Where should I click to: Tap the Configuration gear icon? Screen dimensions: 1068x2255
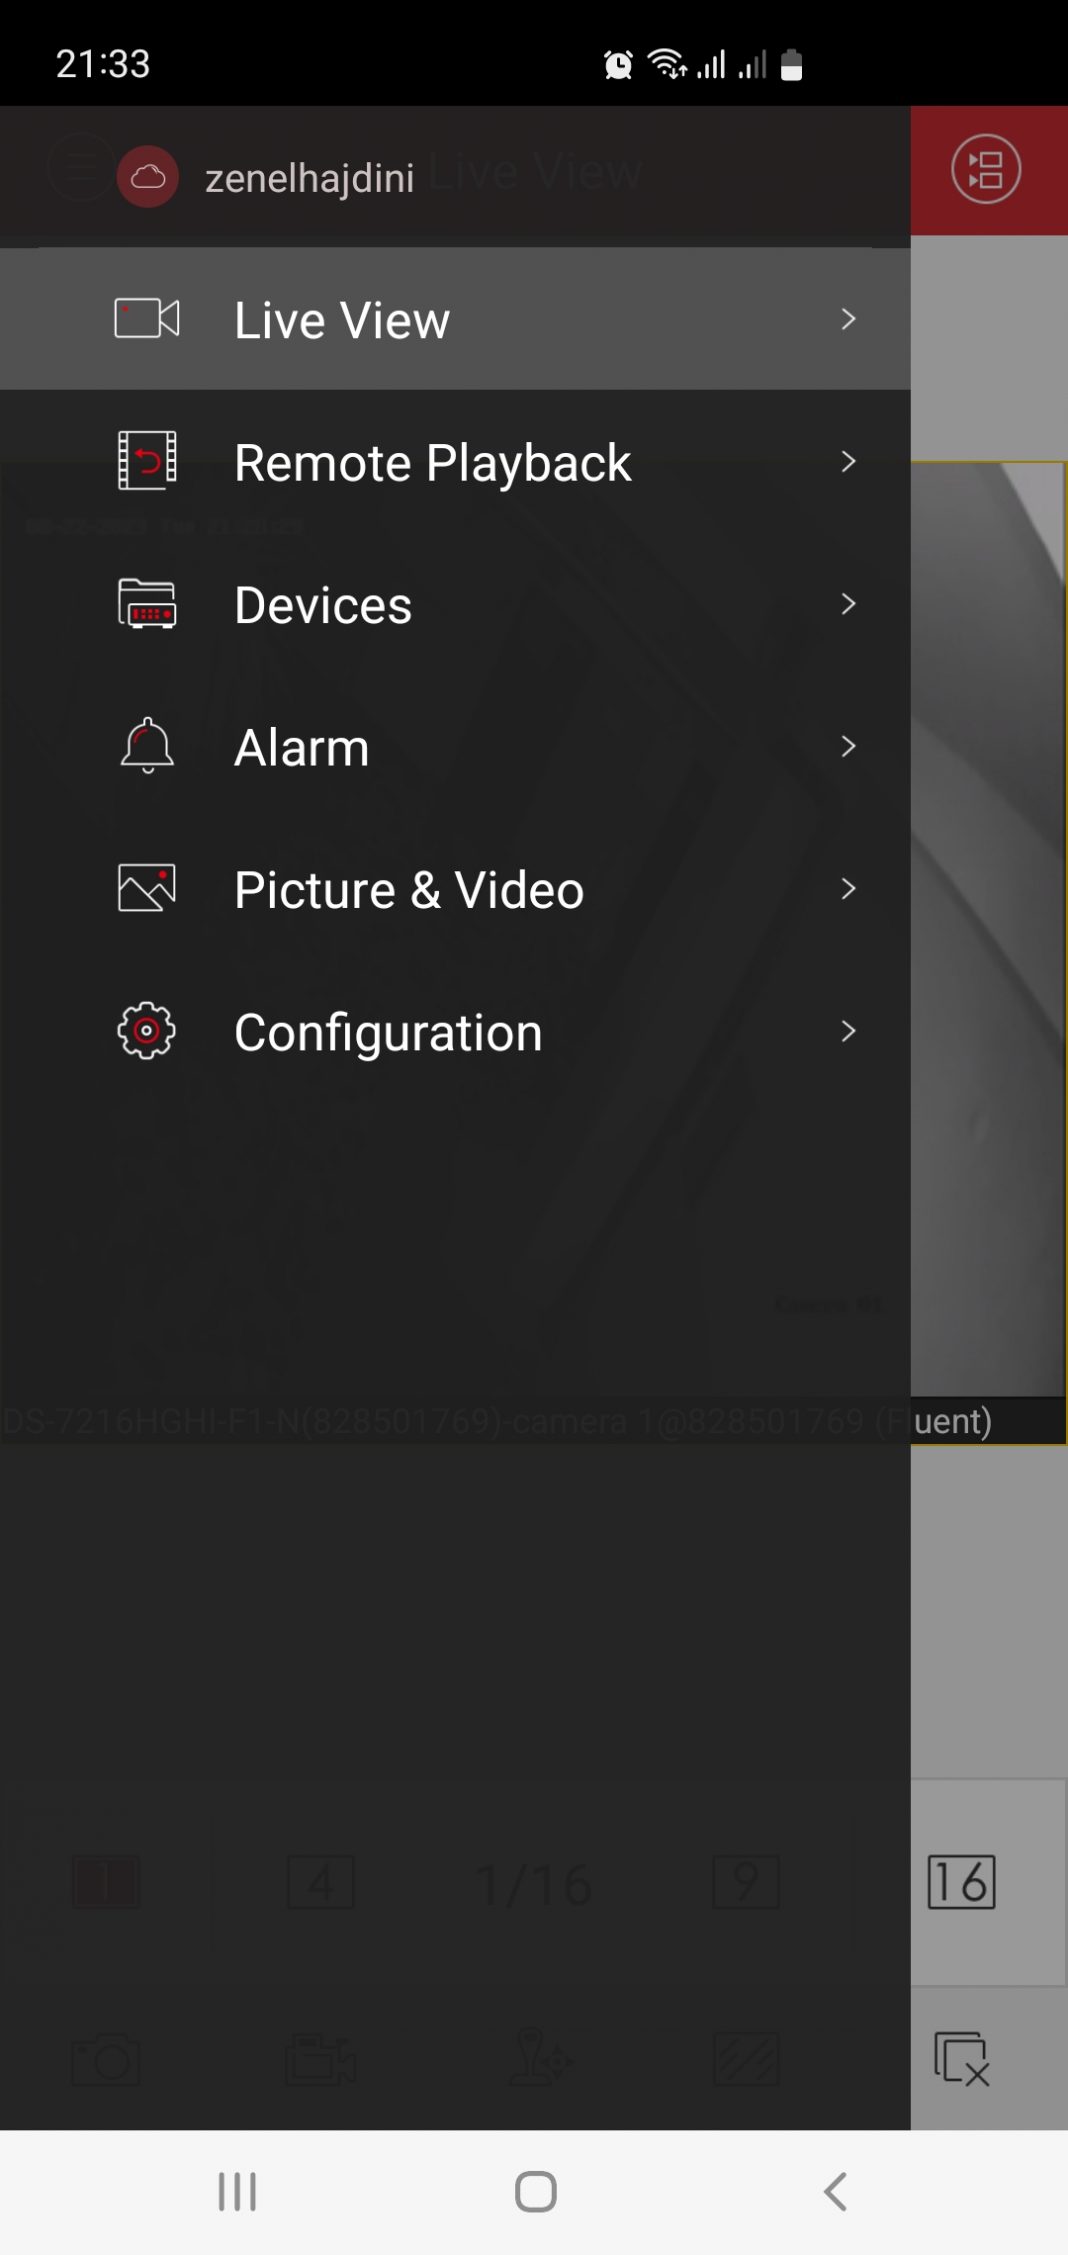pyautogui.click(x=147, y=1031)
